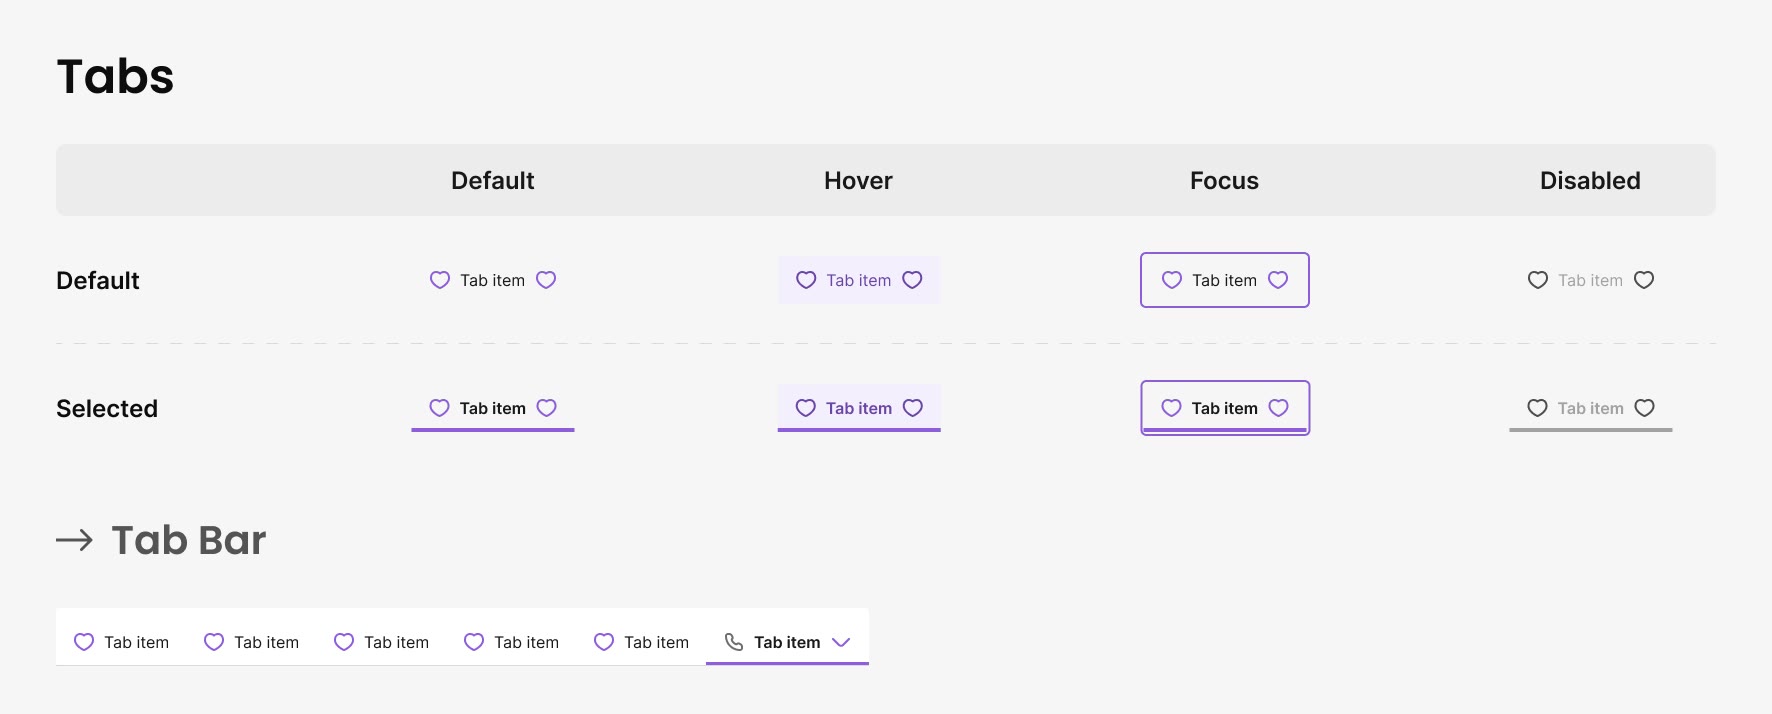
Task: Click left heart icon in Default-row Focus tab
Action: tap(1172, 280)
